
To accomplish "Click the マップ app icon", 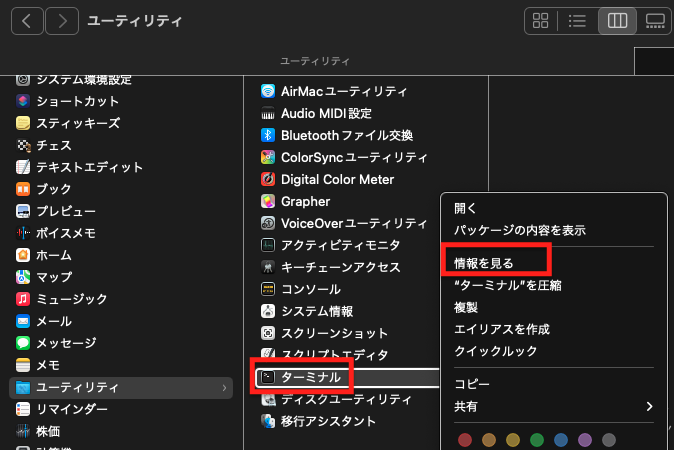I will (x=23, y=277).
